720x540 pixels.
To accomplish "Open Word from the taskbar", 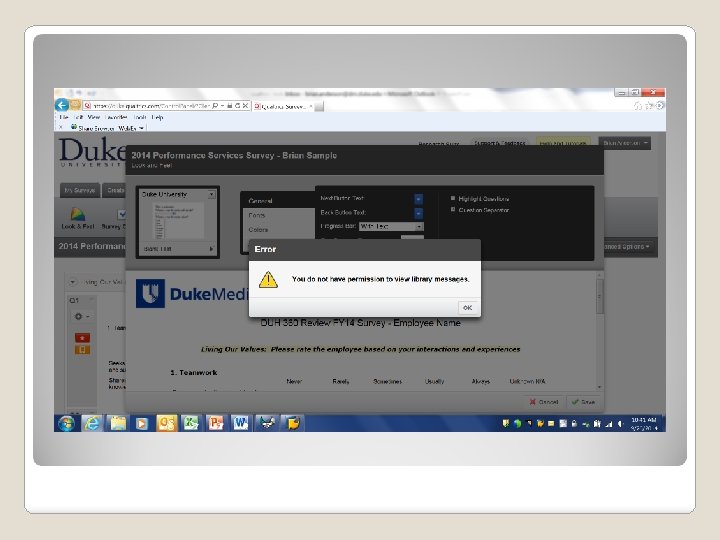I will [x=240, y=423].
